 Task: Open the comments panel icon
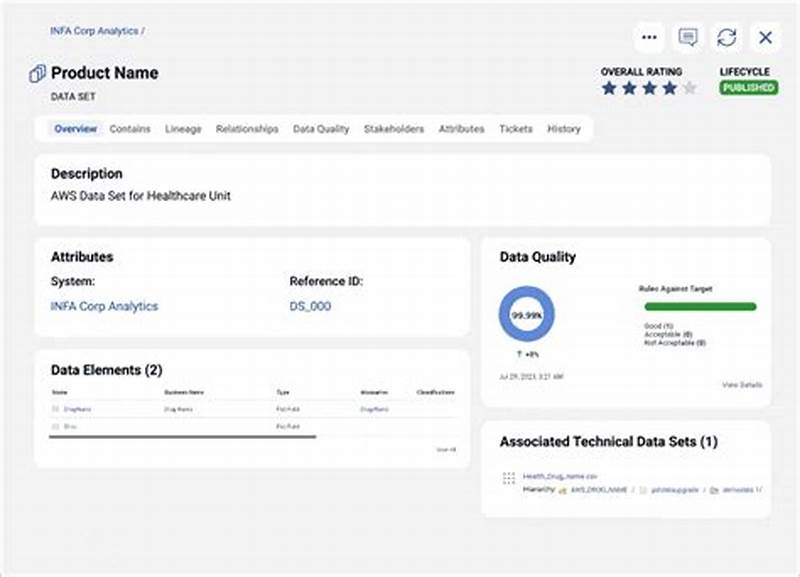[x=688, y=37]
